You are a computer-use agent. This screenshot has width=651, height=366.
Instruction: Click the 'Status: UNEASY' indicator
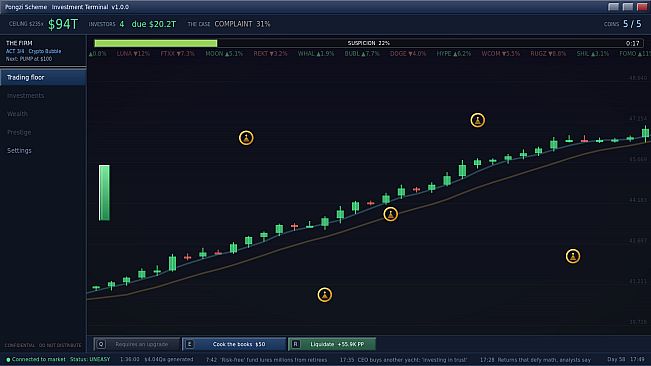(90, 359)
